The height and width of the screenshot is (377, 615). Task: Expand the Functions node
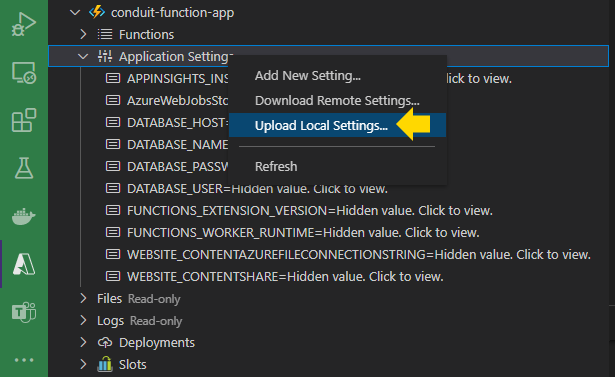(x=83, y=34)
